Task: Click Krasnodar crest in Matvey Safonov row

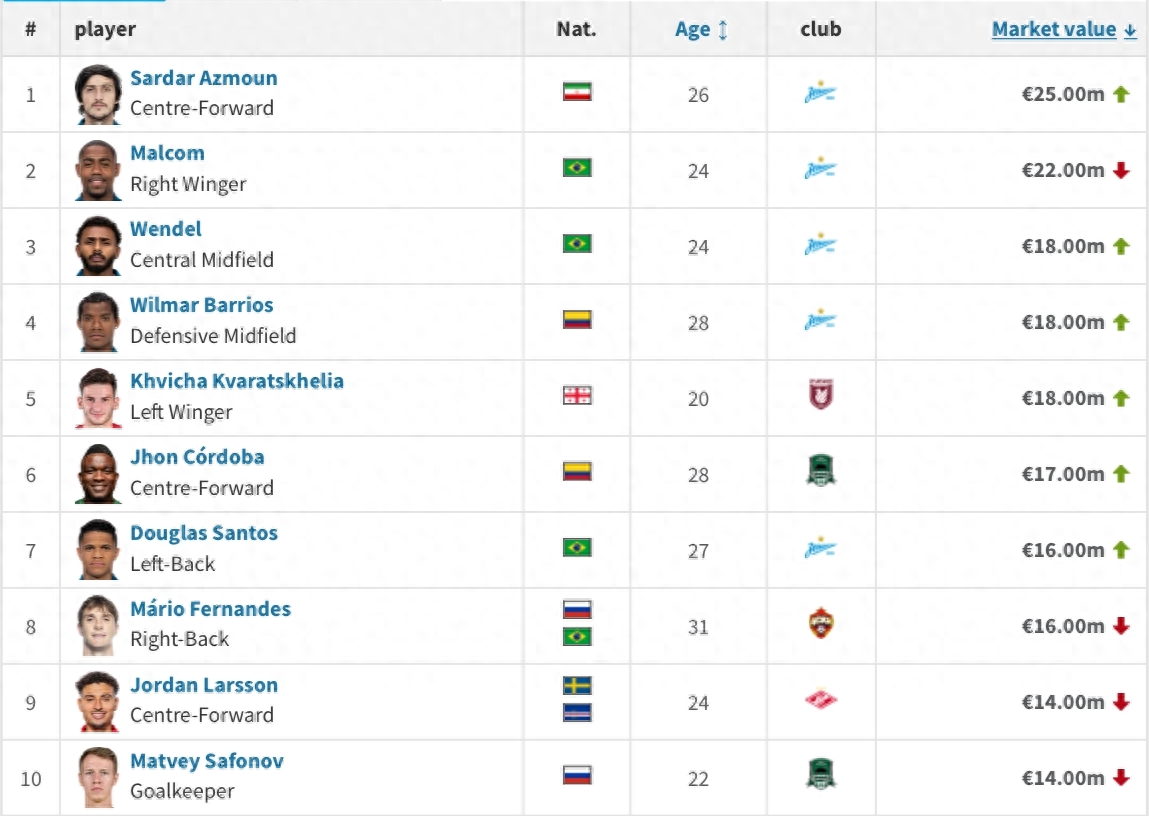Action: (820, 776)
